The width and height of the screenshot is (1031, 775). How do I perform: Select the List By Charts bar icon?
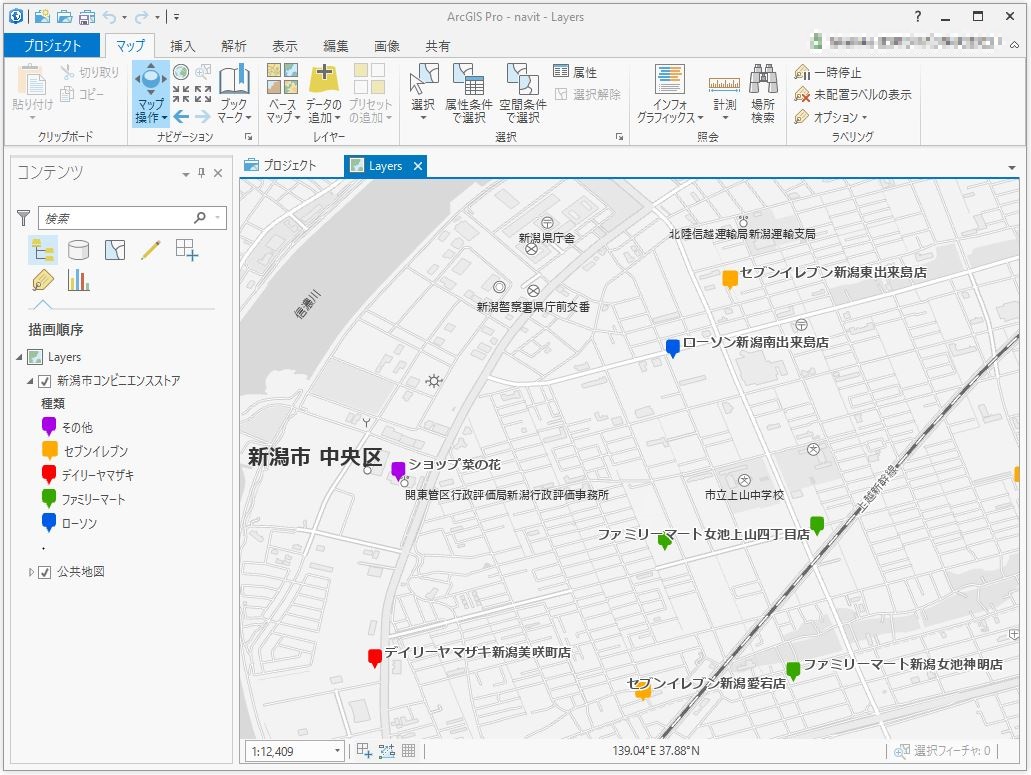(x=78, y=280)
